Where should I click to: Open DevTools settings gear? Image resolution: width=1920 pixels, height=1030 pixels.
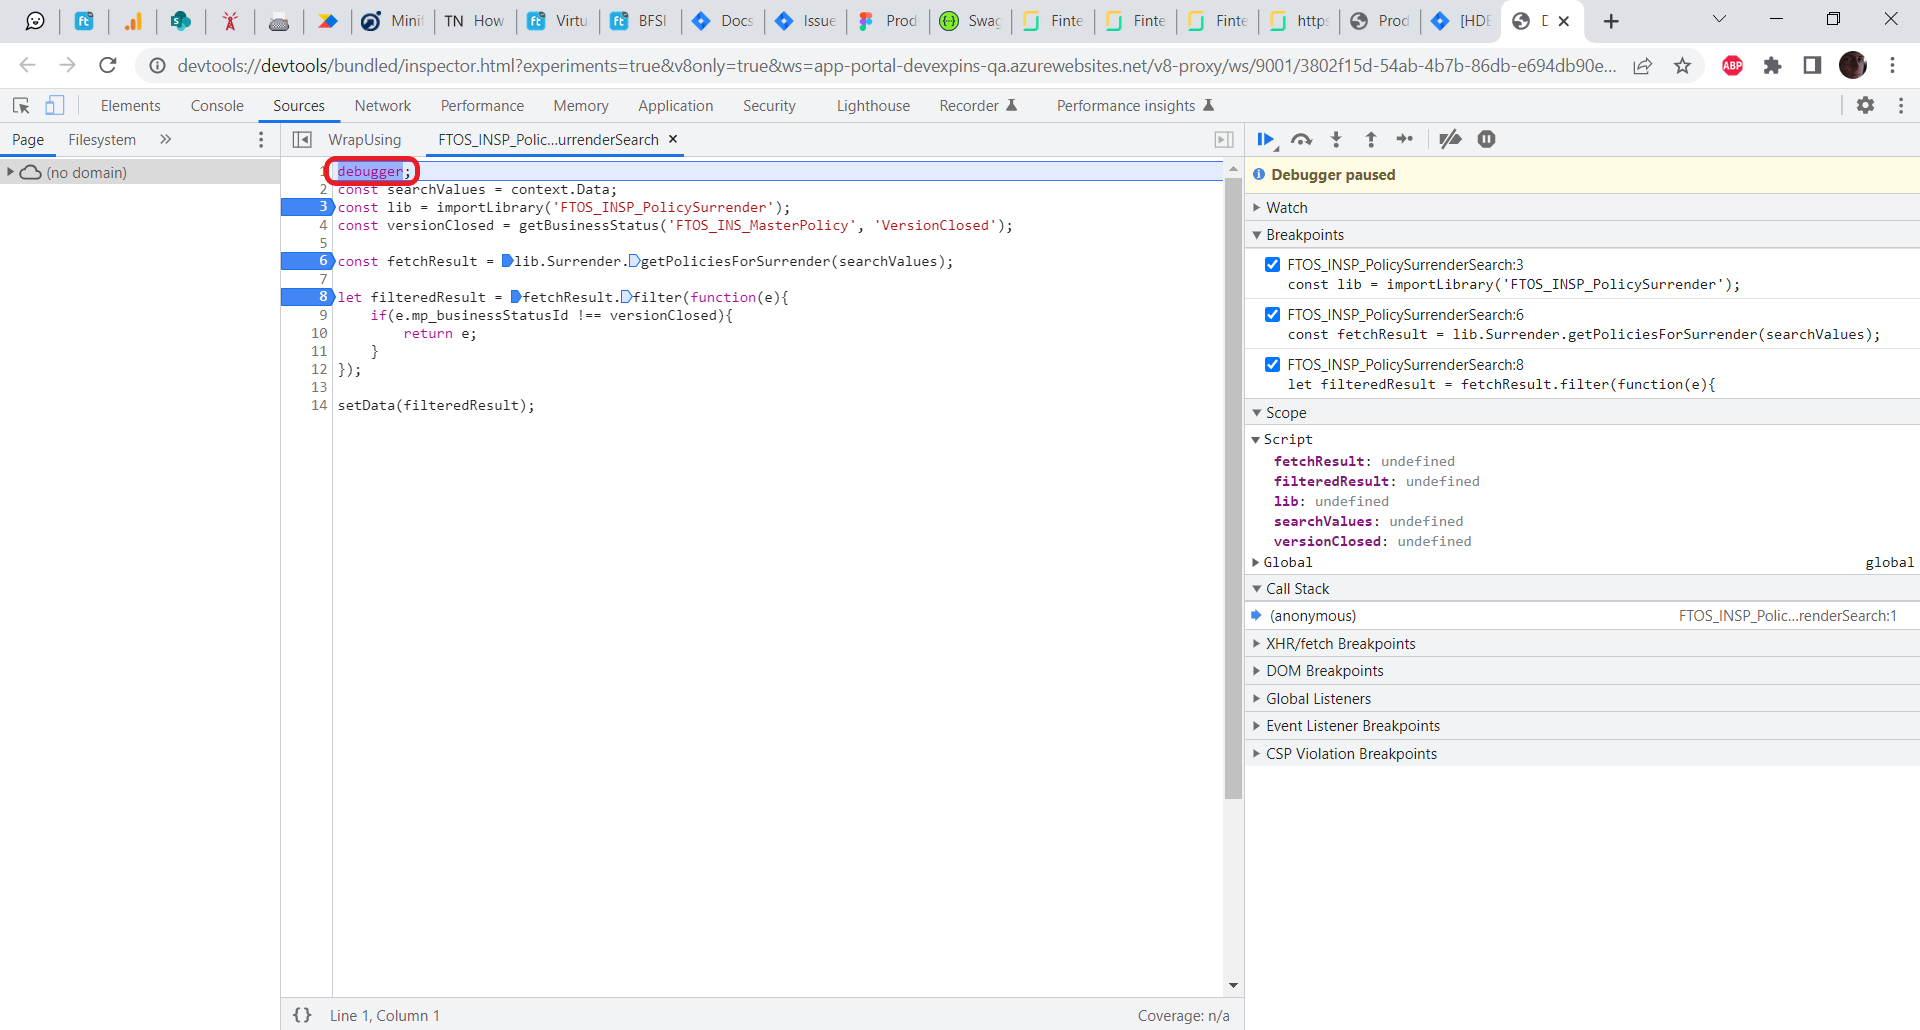[1865, 105]
